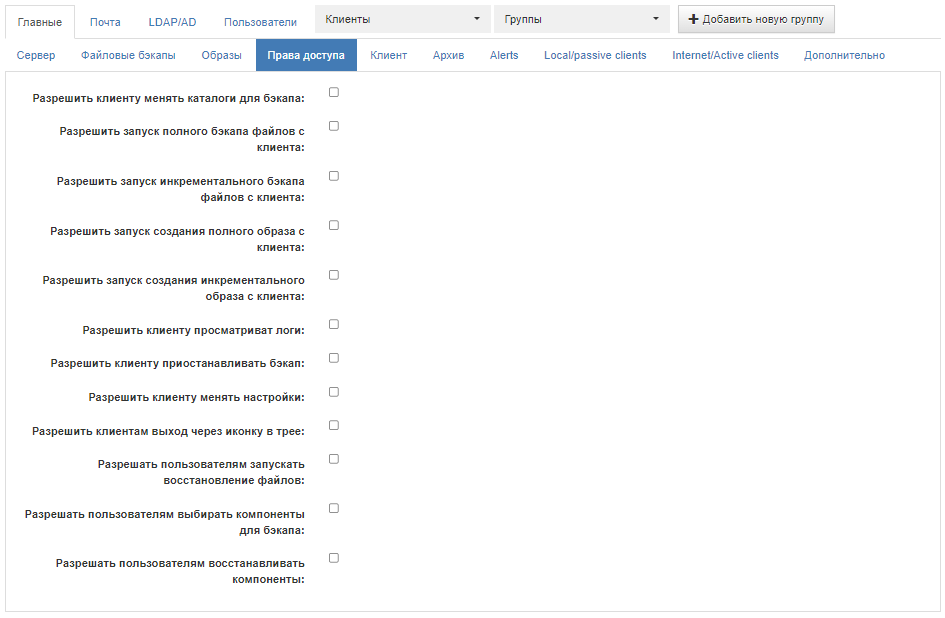Tick Разрешить запуск полного бэкапа файлов checkbox
Screen dimensions: 945x618
pyautogui.click(x=334, y=126)
